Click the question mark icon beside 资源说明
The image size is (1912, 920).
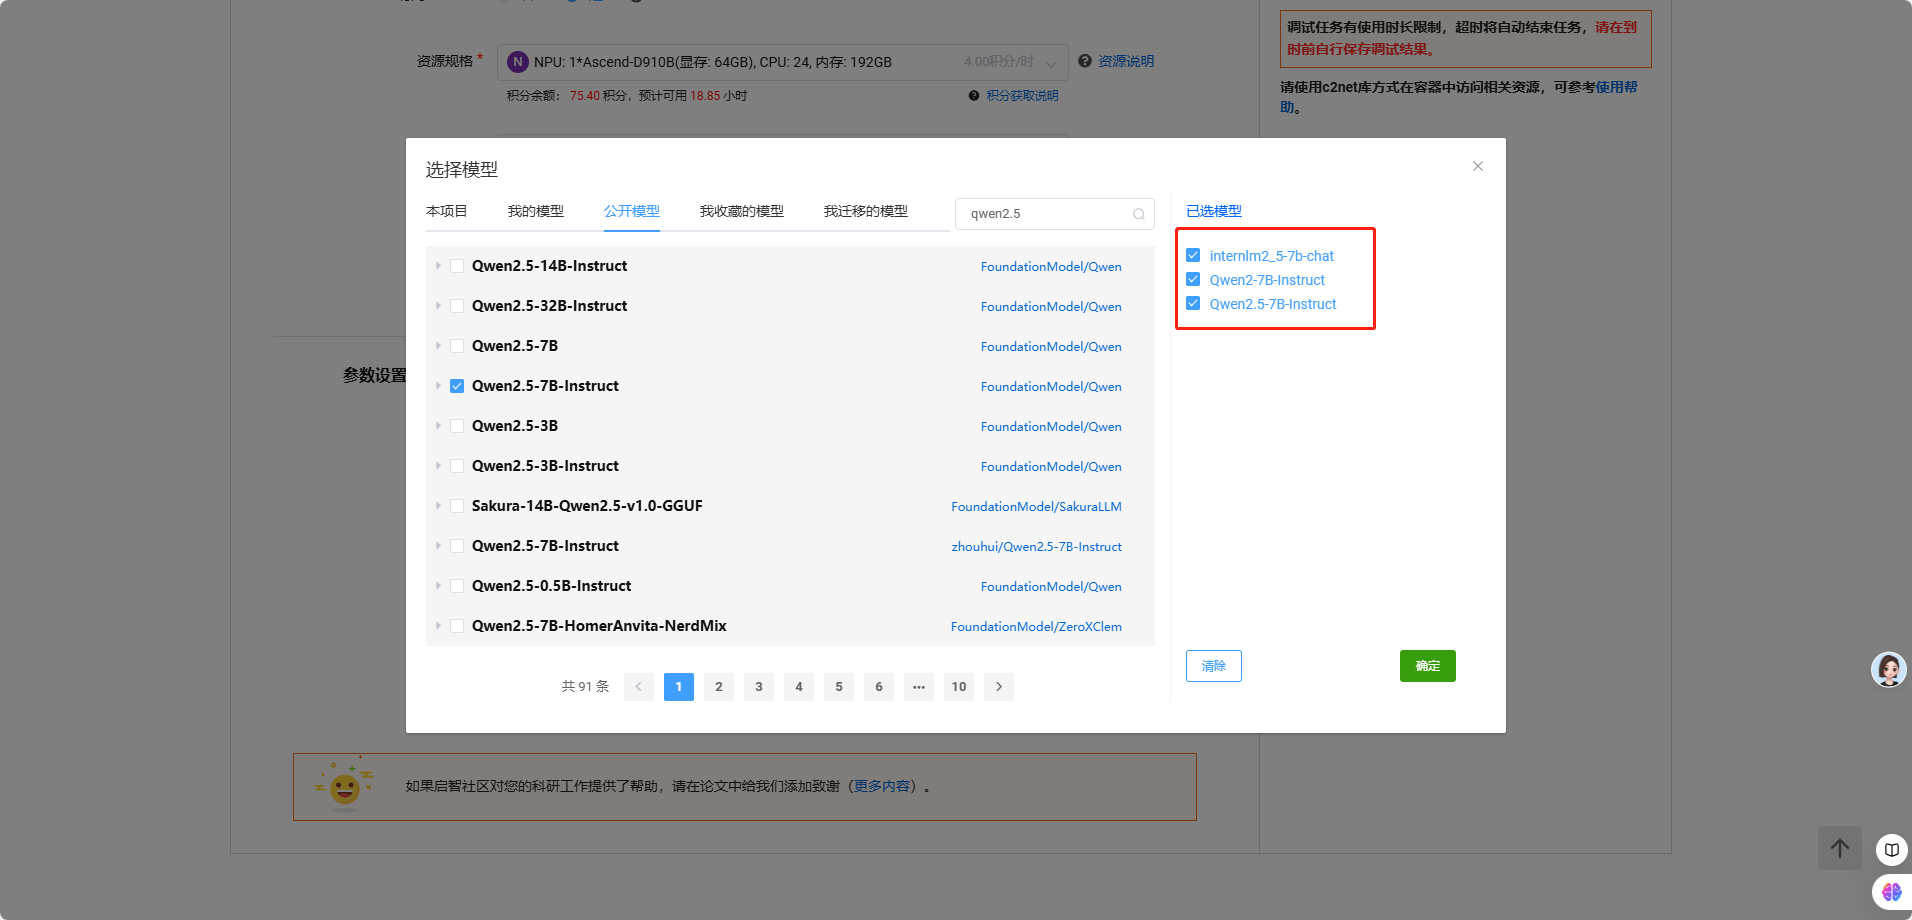point(1085,61)
